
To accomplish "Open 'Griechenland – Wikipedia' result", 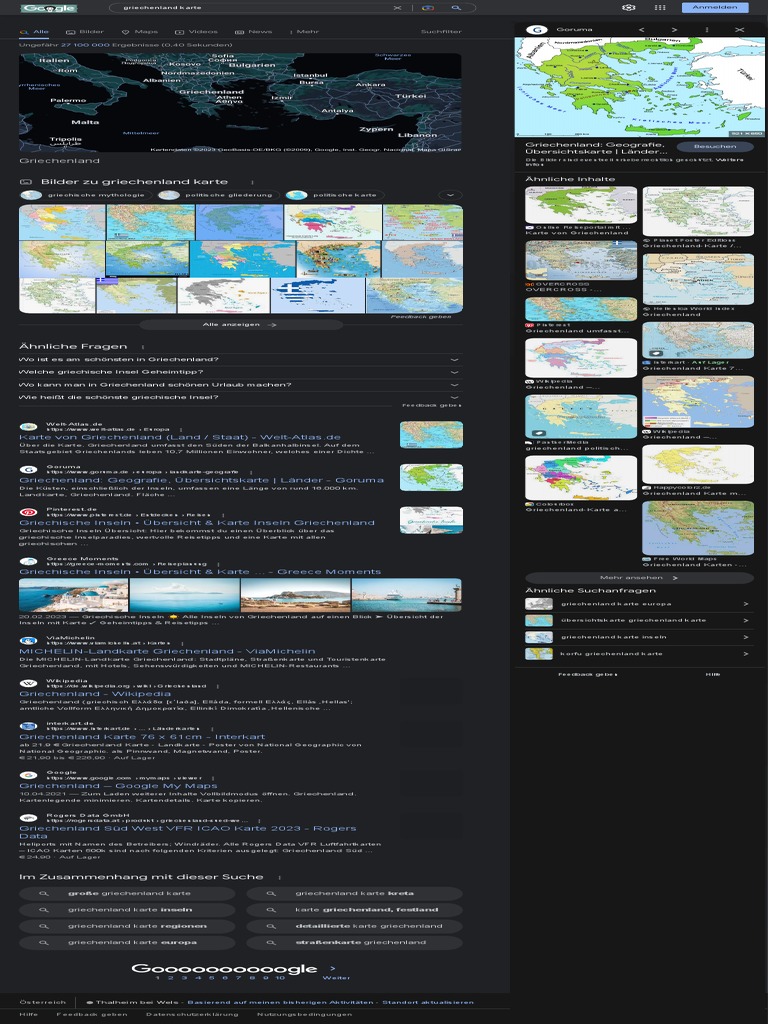I will (x=95, y=694).
